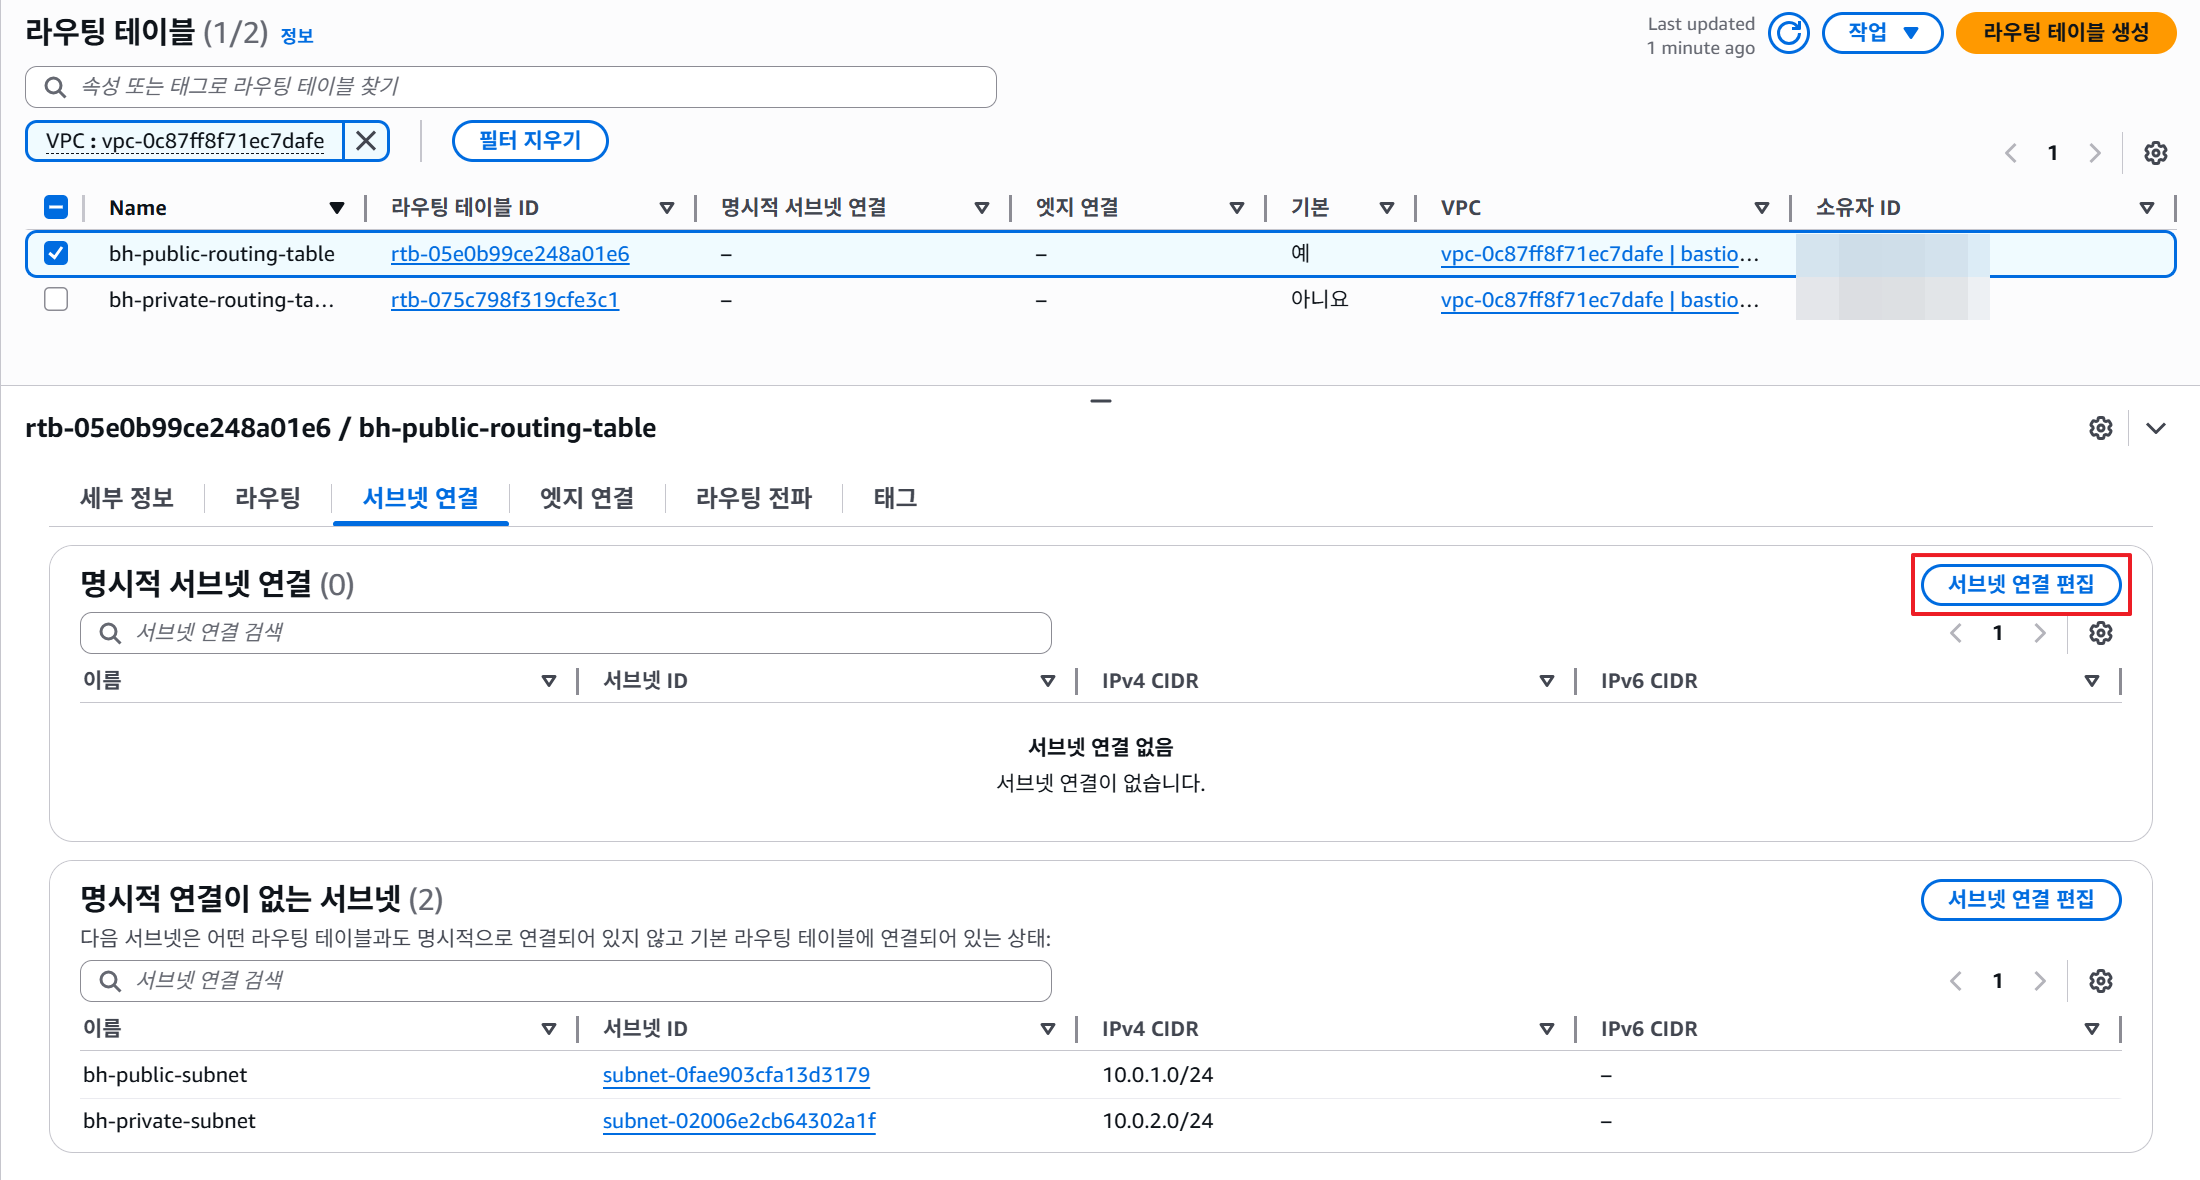Open the 작업 actions dropdown
Screen dimensions: 2200x1180
(1881, 33)
